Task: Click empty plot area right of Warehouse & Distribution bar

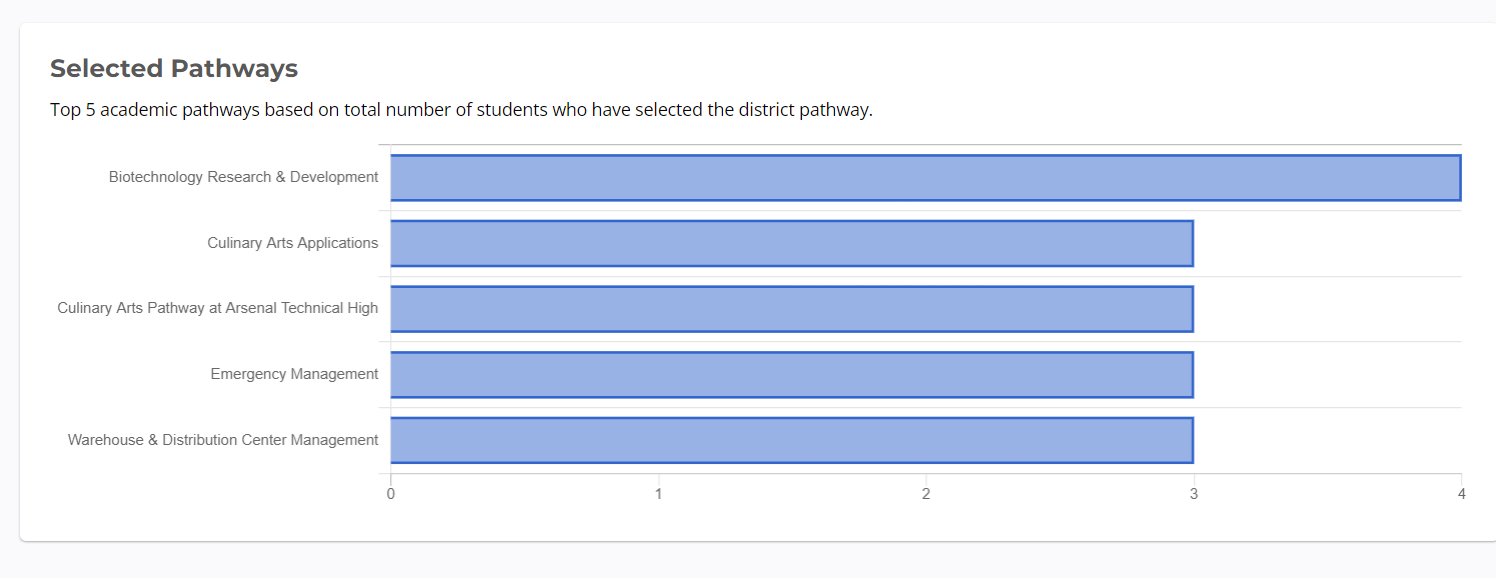Action: click(x=1327, y=440)
